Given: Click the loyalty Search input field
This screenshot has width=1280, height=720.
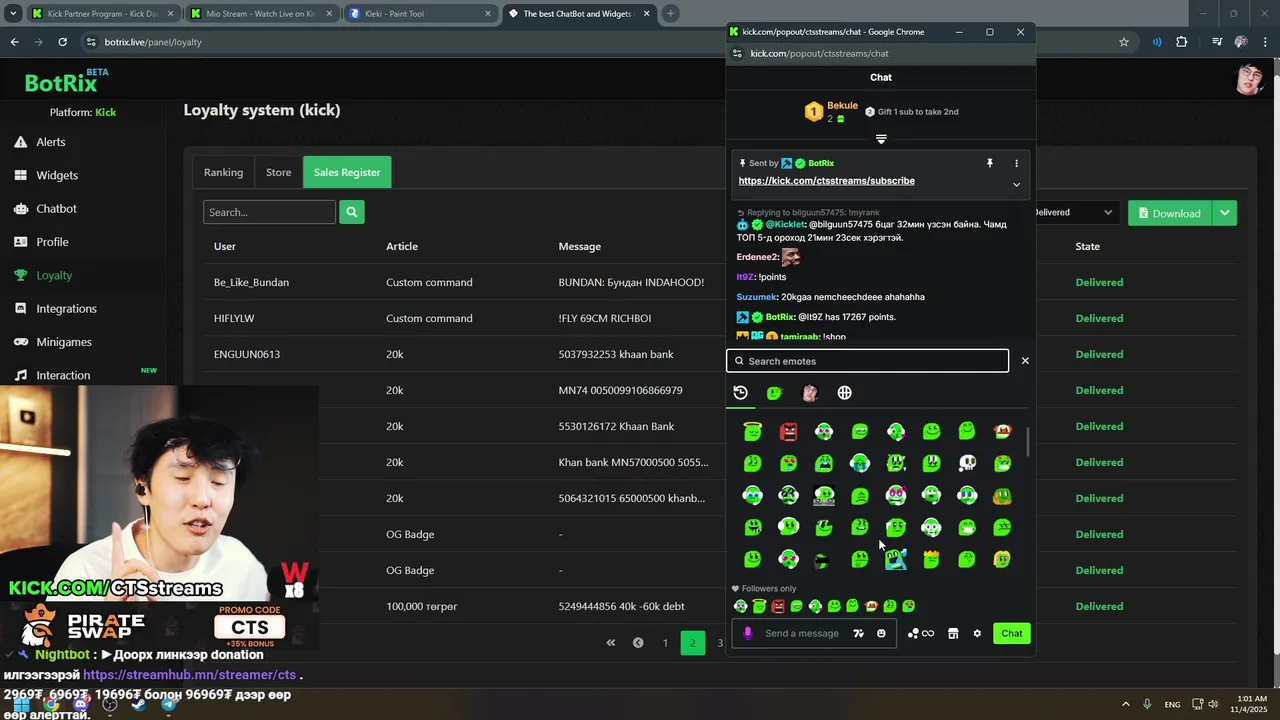Looking at the screenshot, I should (269, 212).
